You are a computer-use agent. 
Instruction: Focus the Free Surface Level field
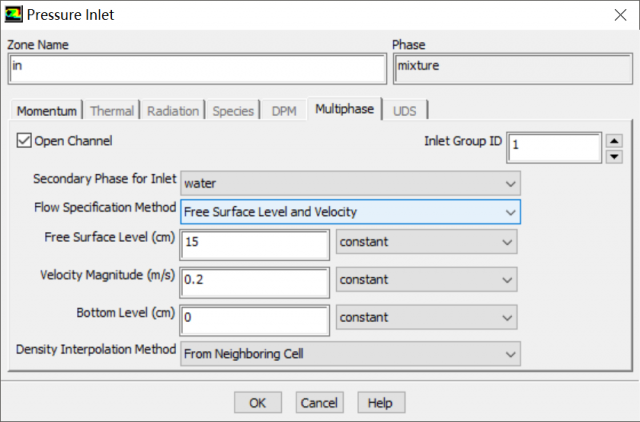click(x=255, y=243)
